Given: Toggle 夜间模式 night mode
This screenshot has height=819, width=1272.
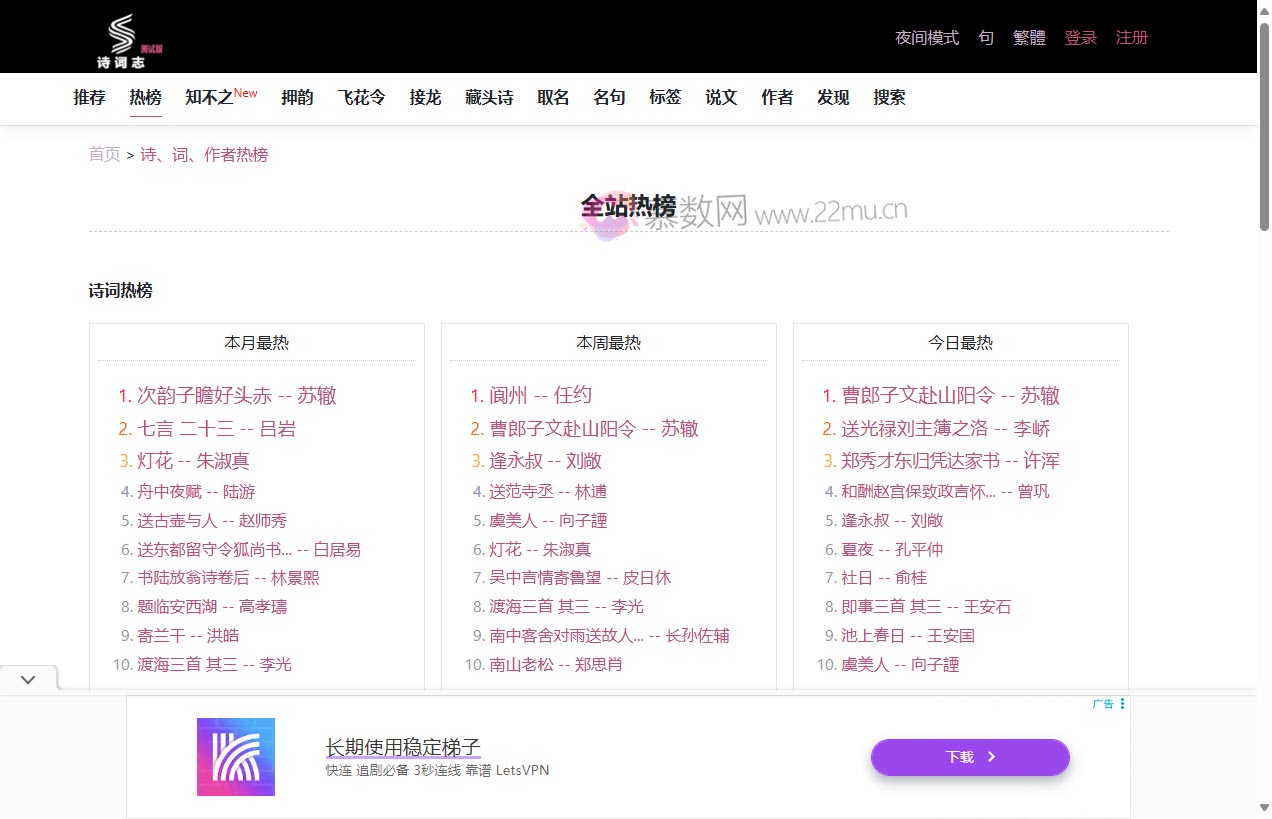Looking at the screenshot, I should point(926,38).
